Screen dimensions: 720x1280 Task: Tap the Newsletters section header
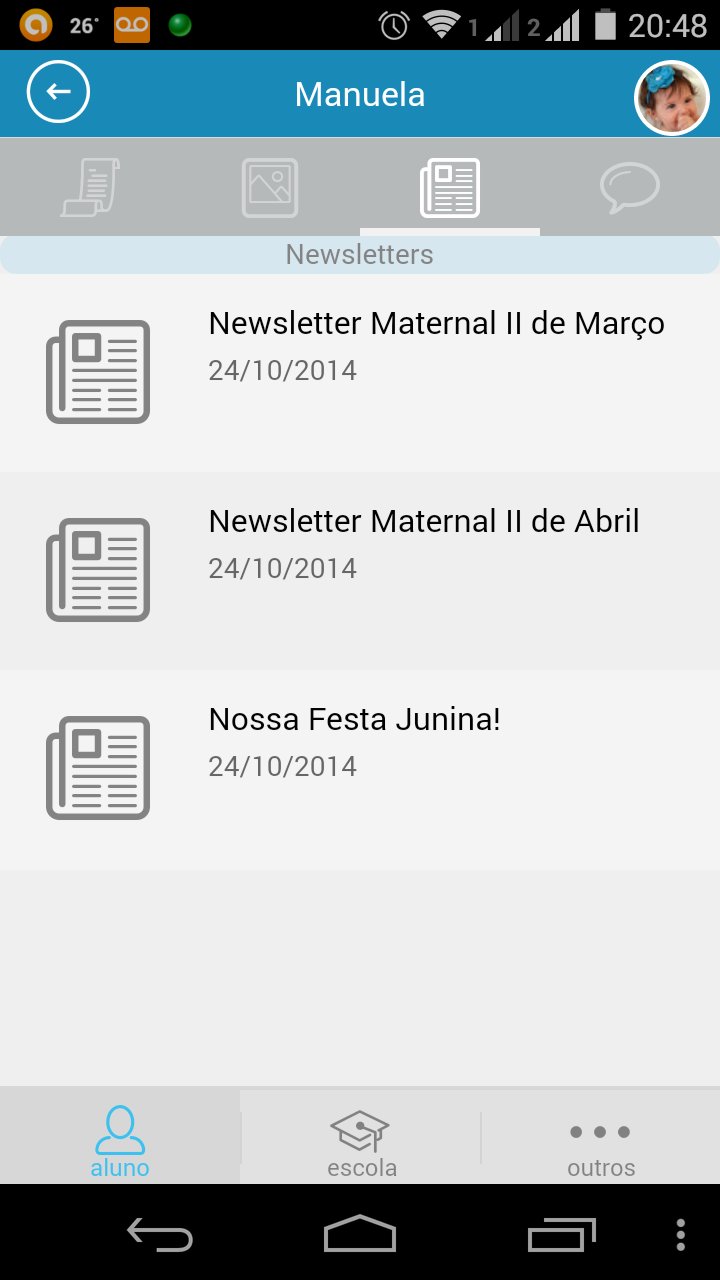(x=360, y=254)
